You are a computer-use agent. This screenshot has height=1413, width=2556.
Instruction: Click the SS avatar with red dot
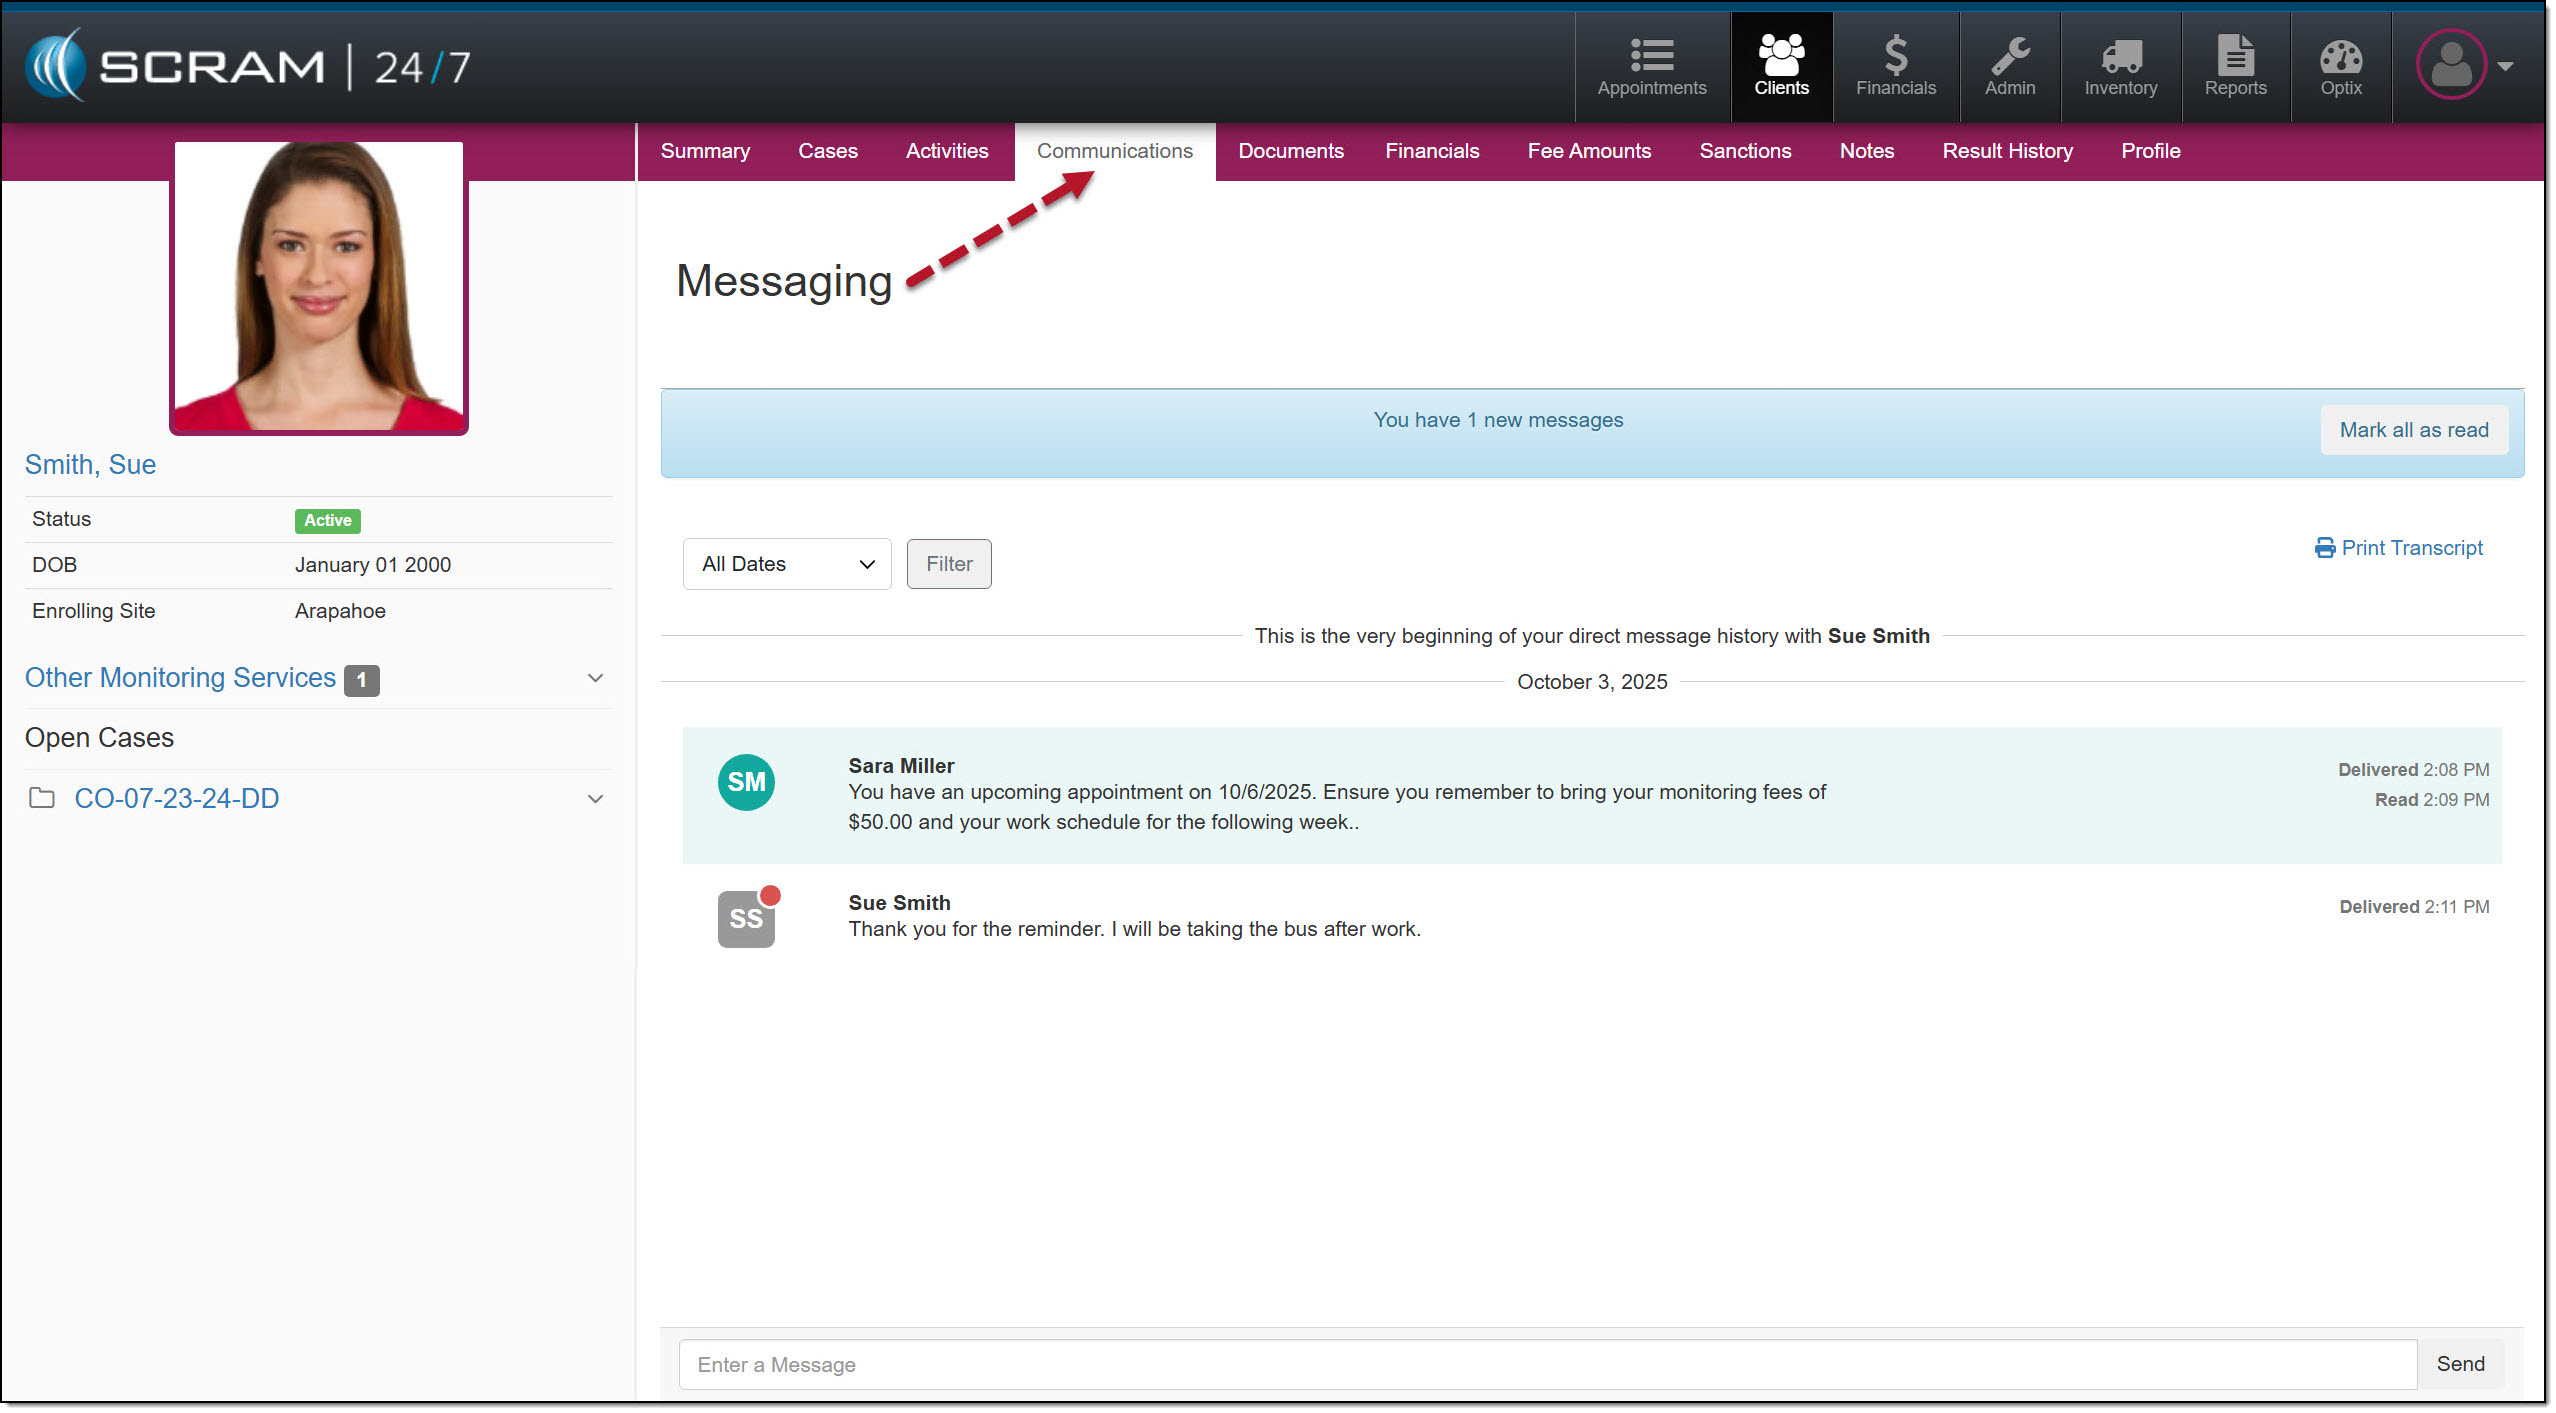(x=746, y=918)
